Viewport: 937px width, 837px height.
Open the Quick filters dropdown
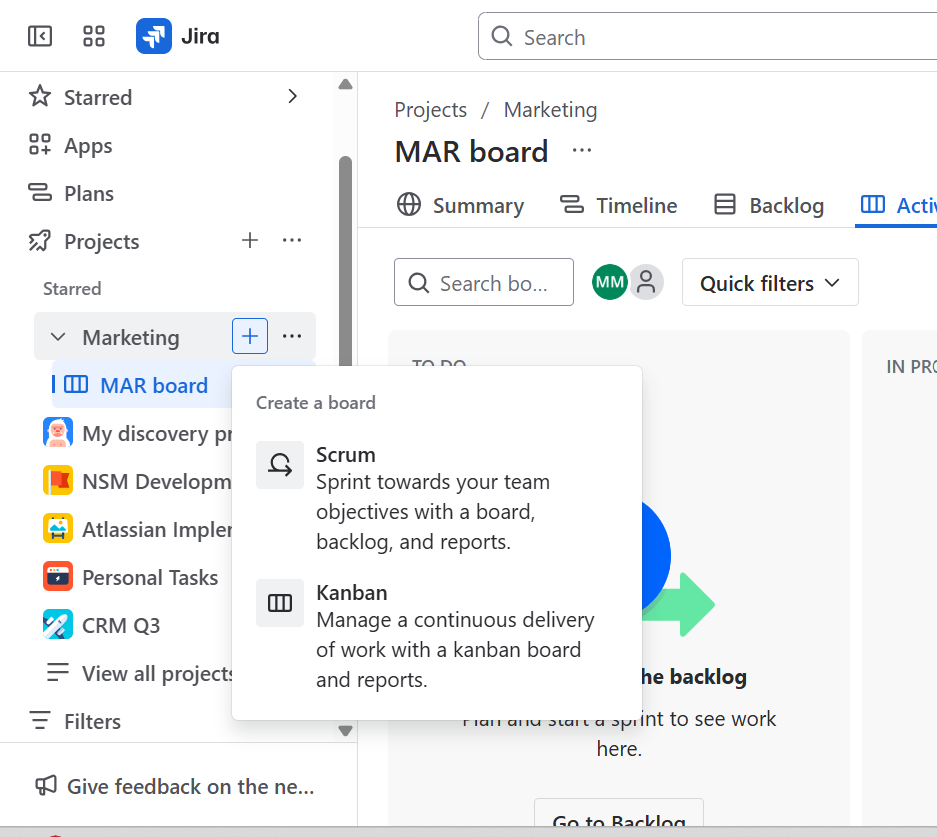(770, 283)
